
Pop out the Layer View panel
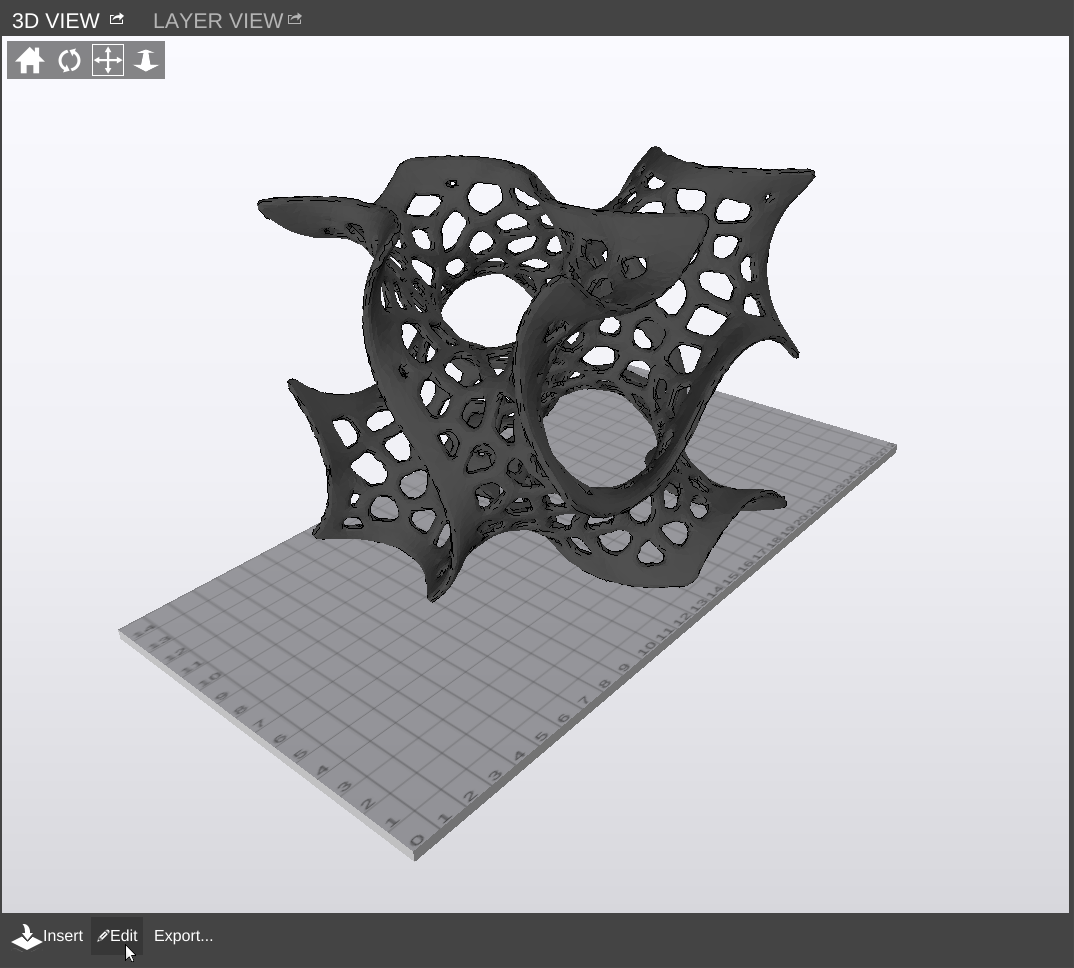pos(294,19)
